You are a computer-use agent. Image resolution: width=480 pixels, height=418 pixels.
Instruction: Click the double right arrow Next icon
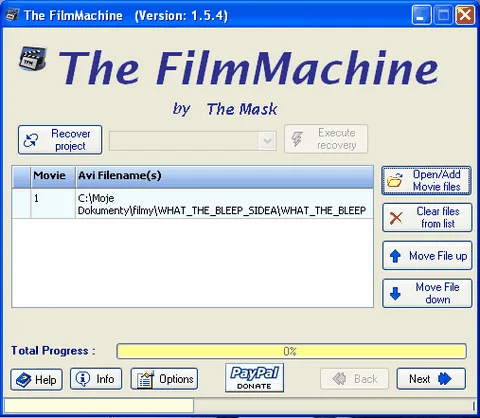point(445,379)
